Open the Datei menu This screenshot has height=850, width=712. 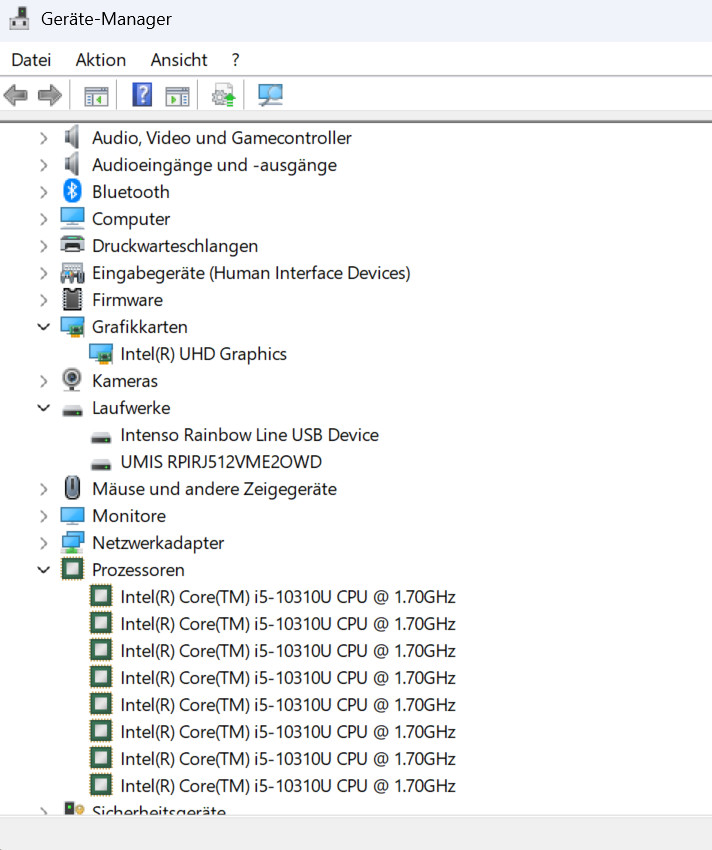tap(31, 60)
